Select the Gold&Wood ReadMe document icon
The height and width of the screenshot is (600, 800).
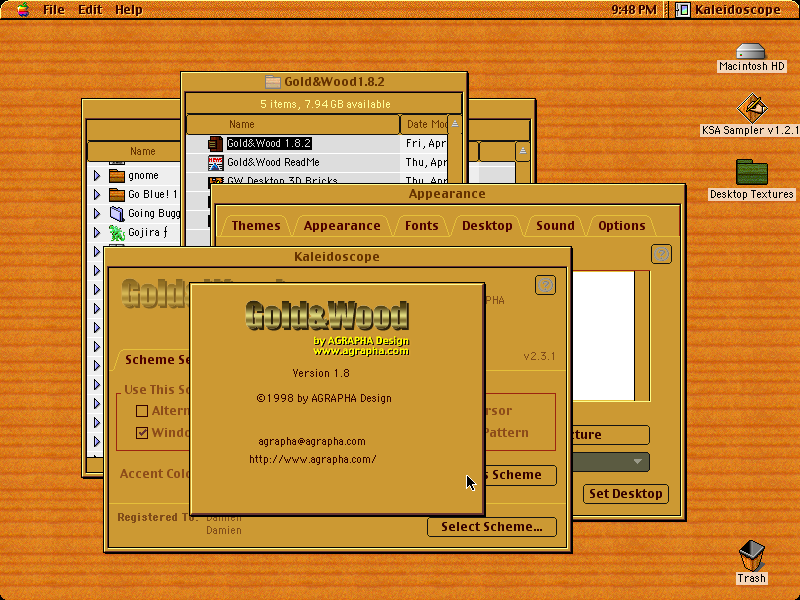(x=215, y=163)
